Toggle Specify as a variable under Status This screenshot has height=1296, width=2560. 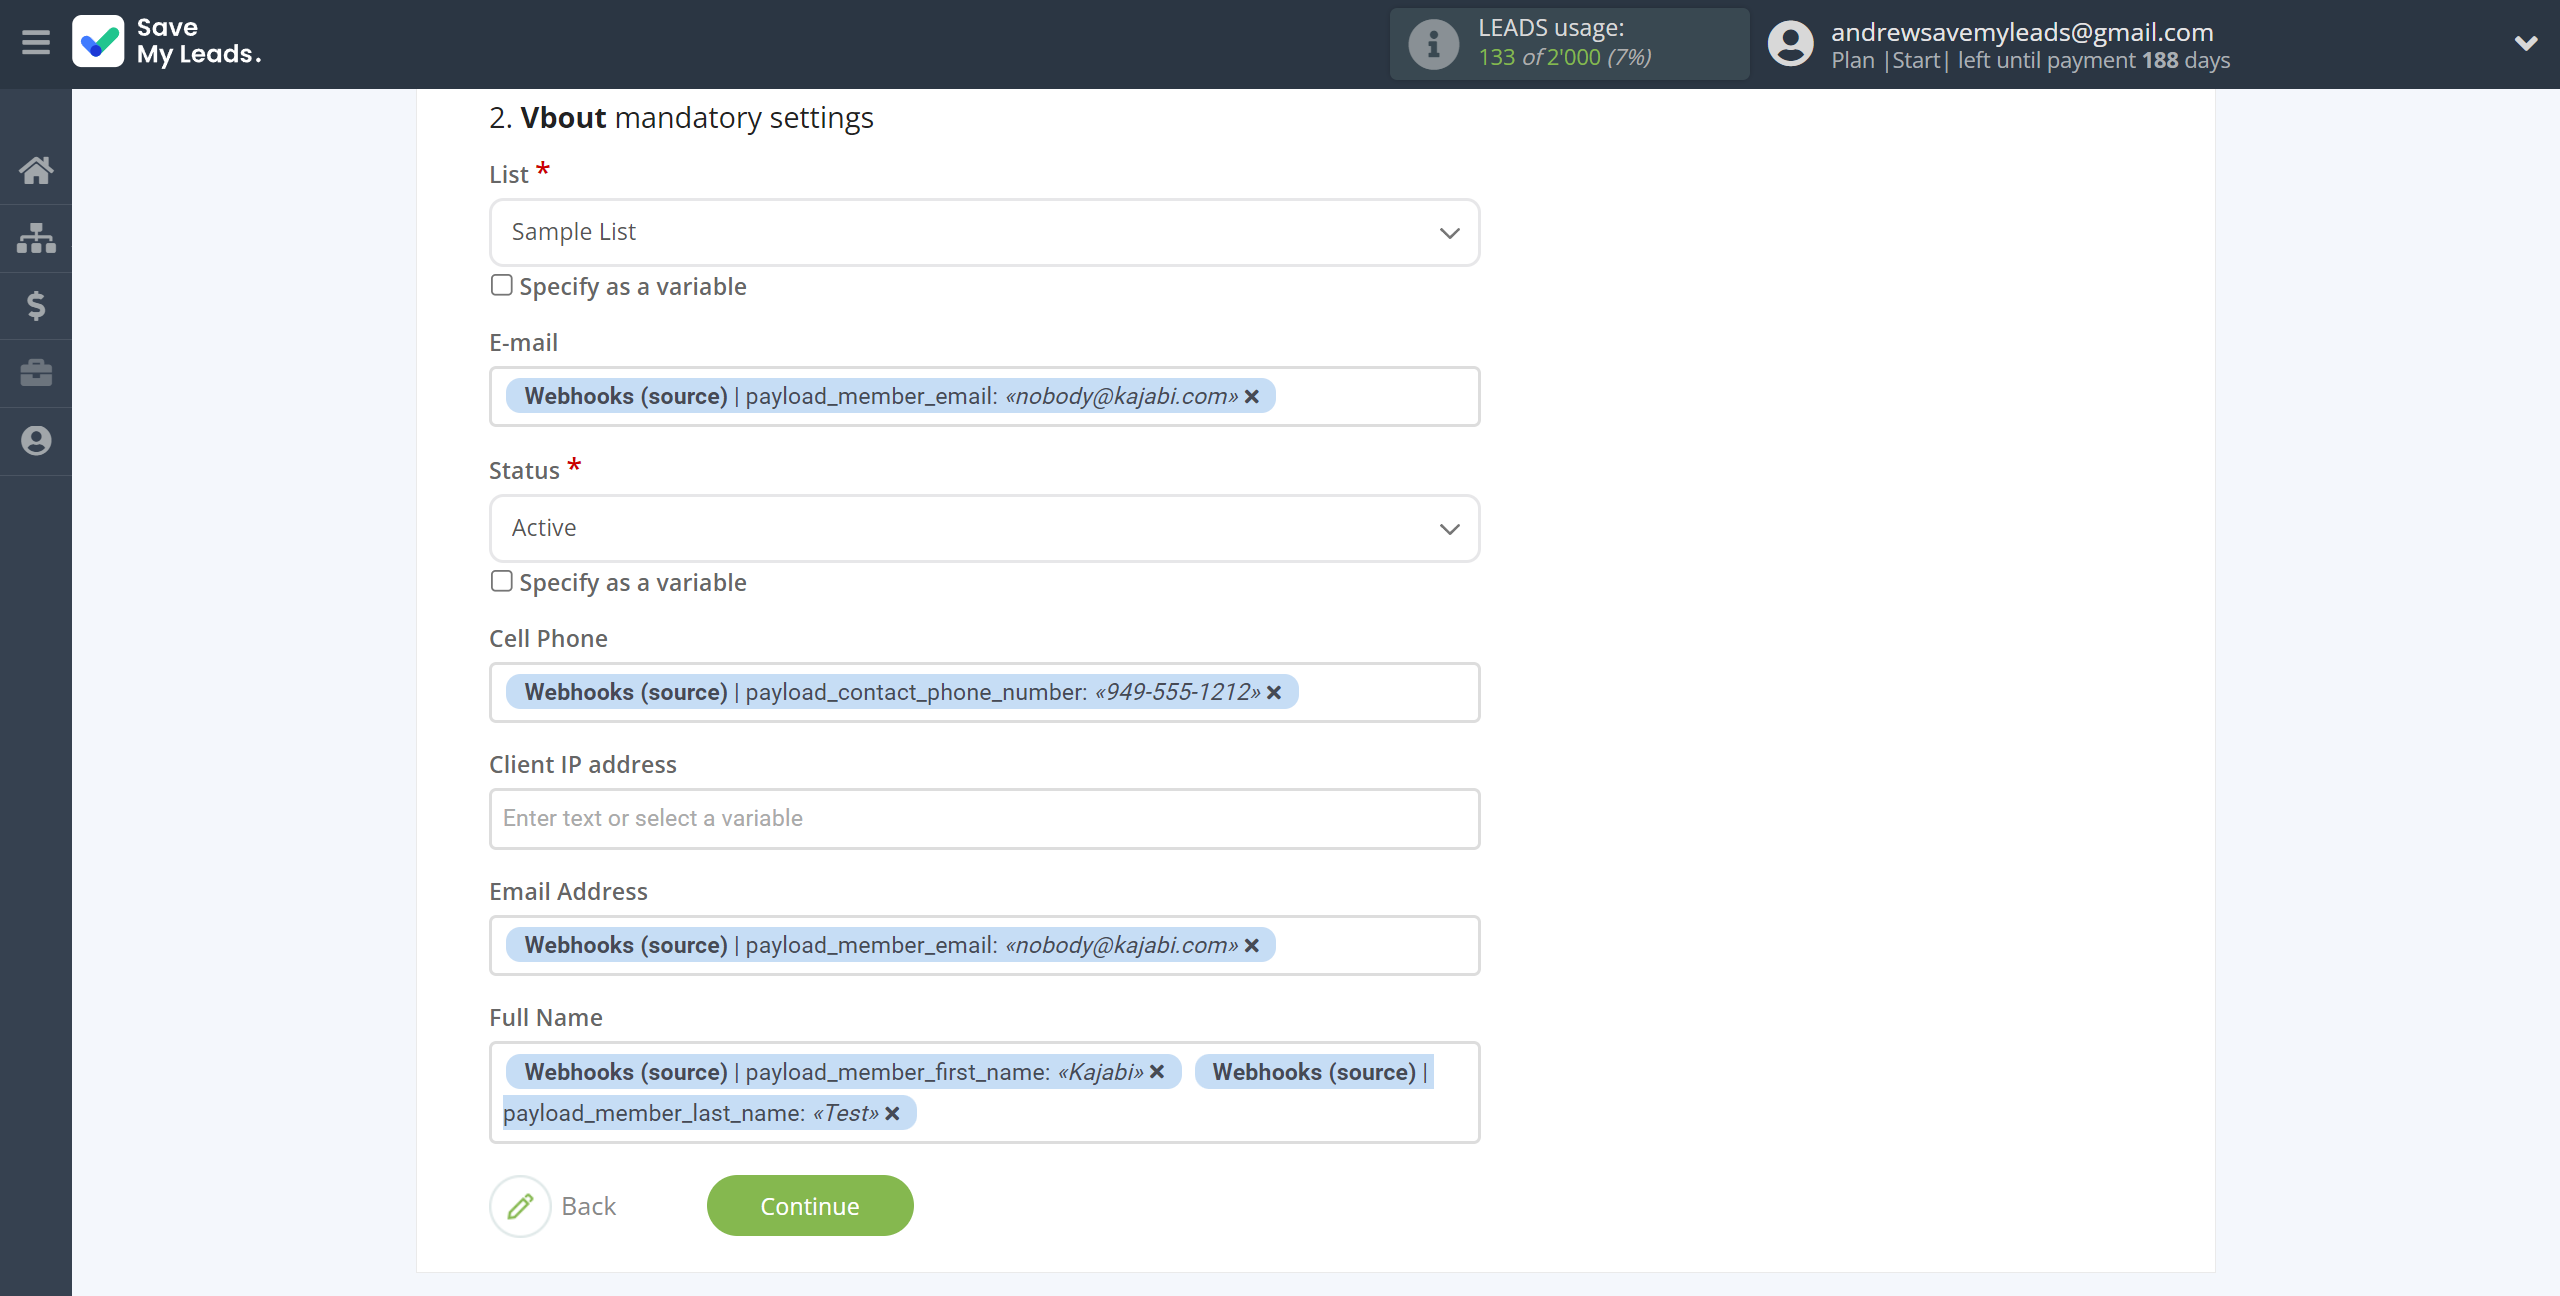coord(502,582)
